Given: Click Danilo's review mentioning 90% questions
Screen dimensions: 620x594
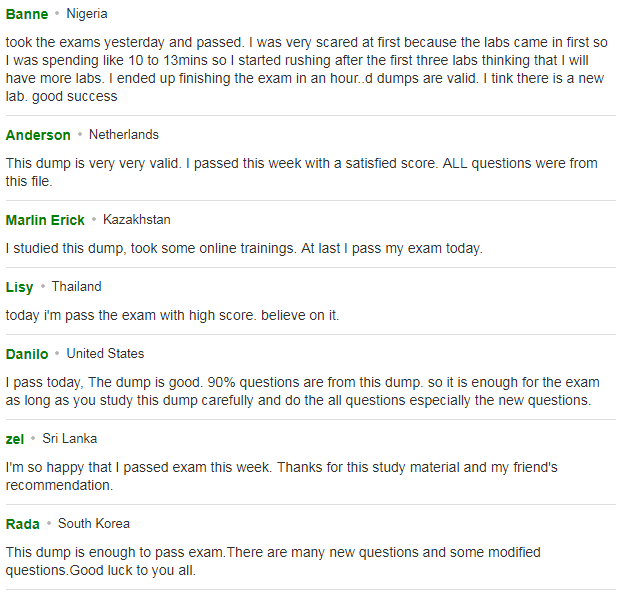Looking at the screenshot, I should [x=302, y=392].
